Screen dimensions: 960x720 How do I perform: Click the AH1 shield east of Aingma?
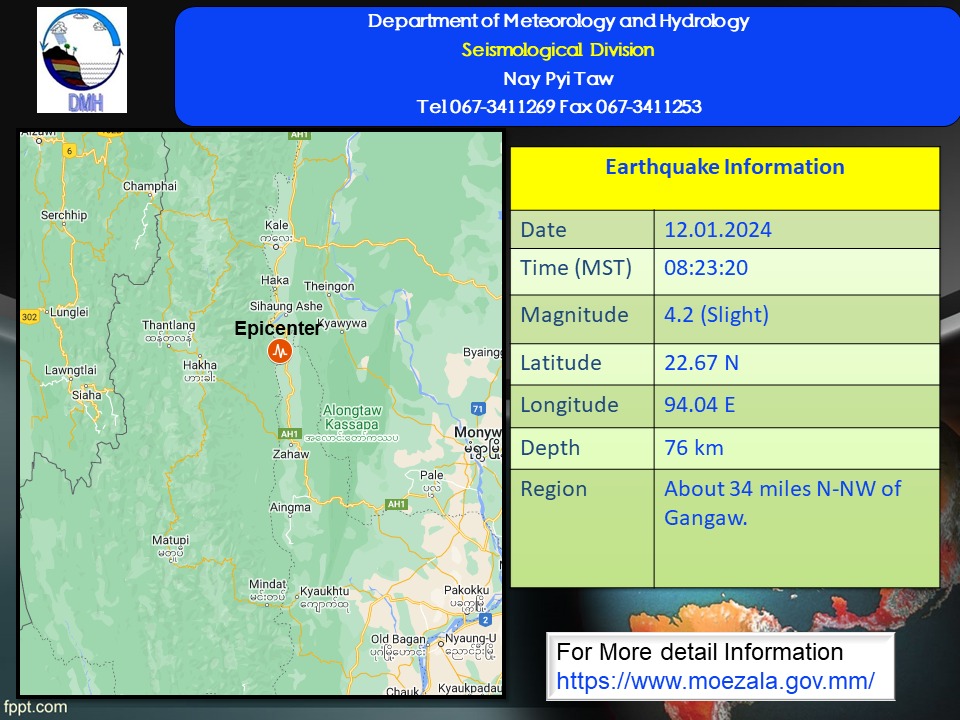[x=397, y=504]
